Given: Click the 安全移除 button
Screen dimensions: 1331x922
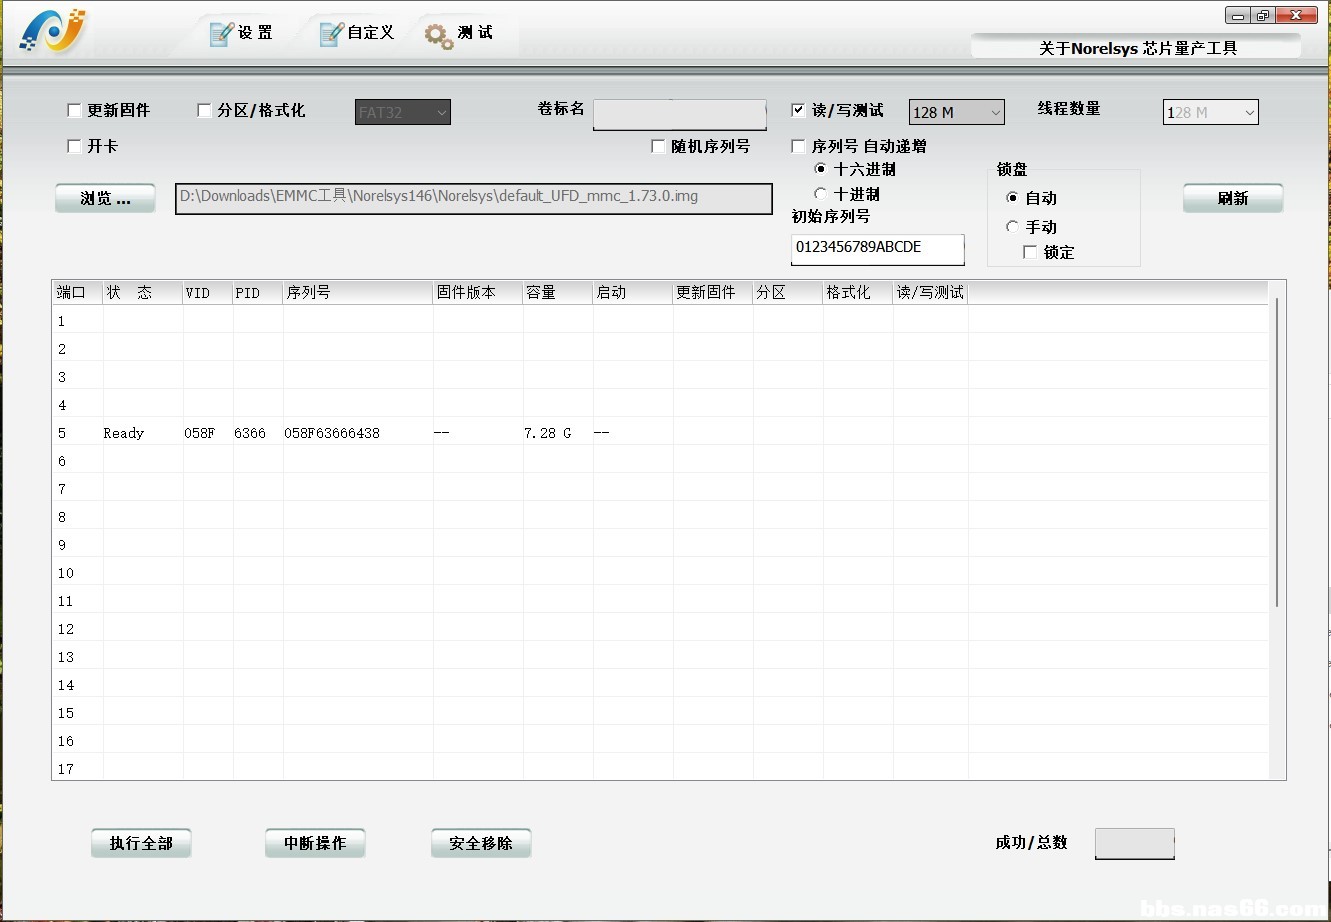Looking at the screenshot, I should [x=481, y=843].
